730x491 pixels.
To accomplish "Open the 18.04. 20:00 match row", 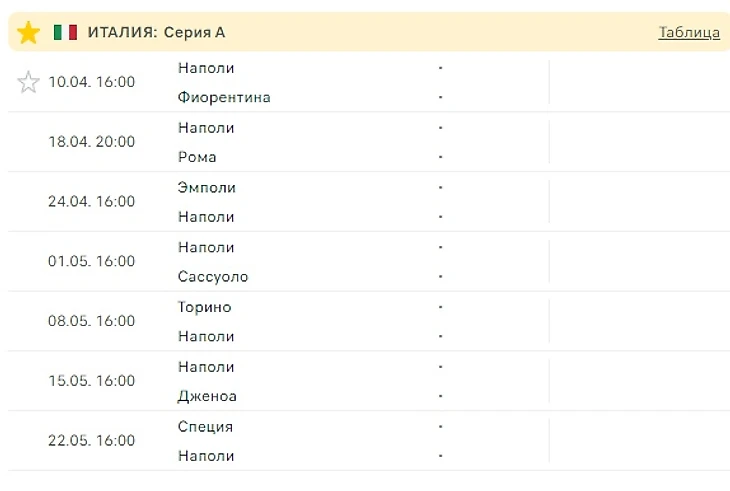I will pyautogui.click(x=369, y=142).
